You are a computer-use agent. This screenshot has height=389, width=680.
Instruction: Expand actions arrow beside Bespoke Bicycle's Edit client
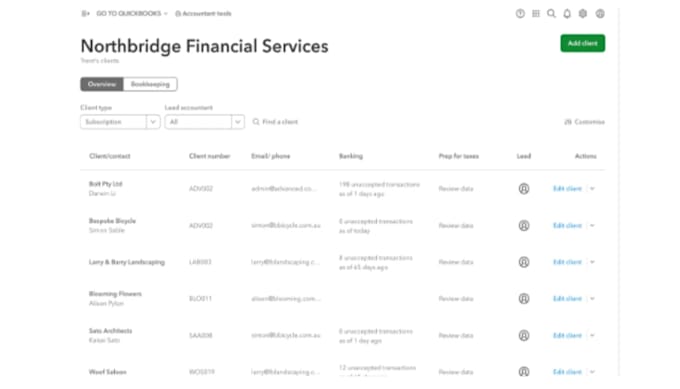click(x=592, y=226)
